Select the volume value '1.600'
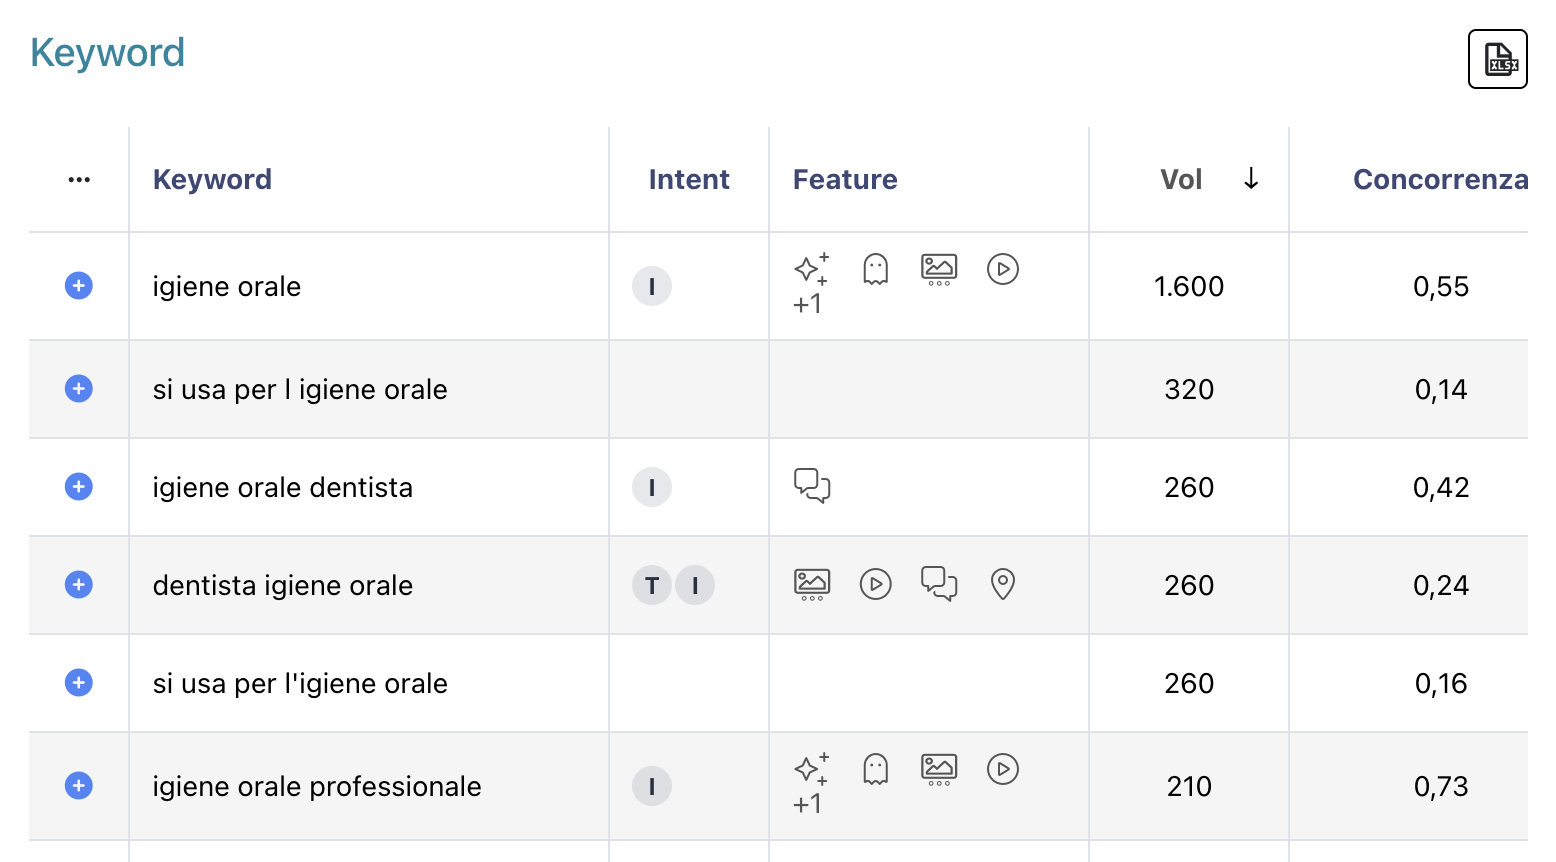 pyautogui.click(x=1189, y=287)
